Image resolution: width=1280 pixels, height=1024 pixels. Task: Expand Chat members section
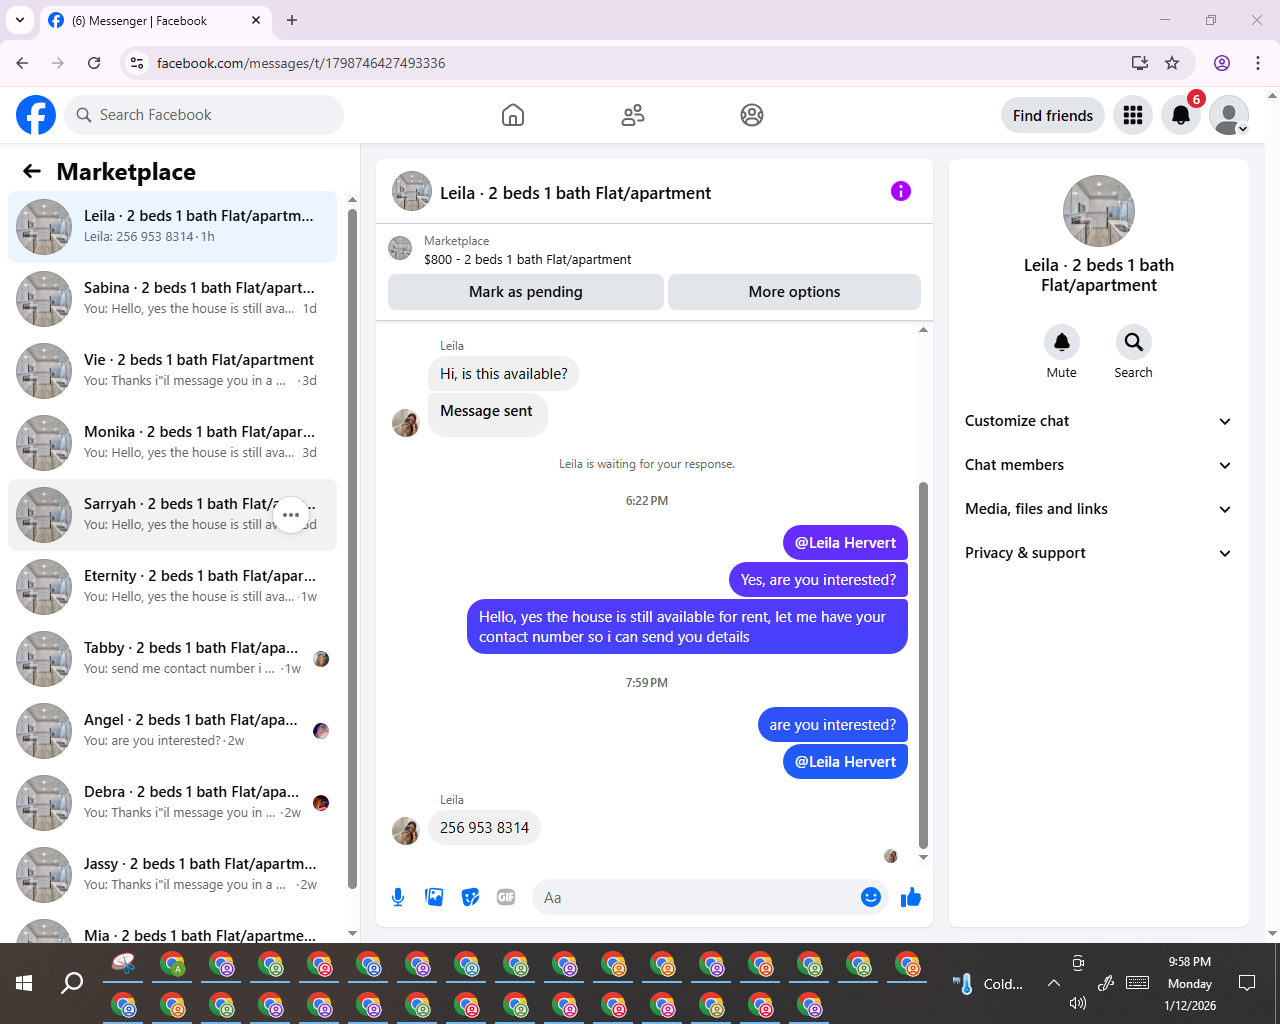coord(1098,465)
